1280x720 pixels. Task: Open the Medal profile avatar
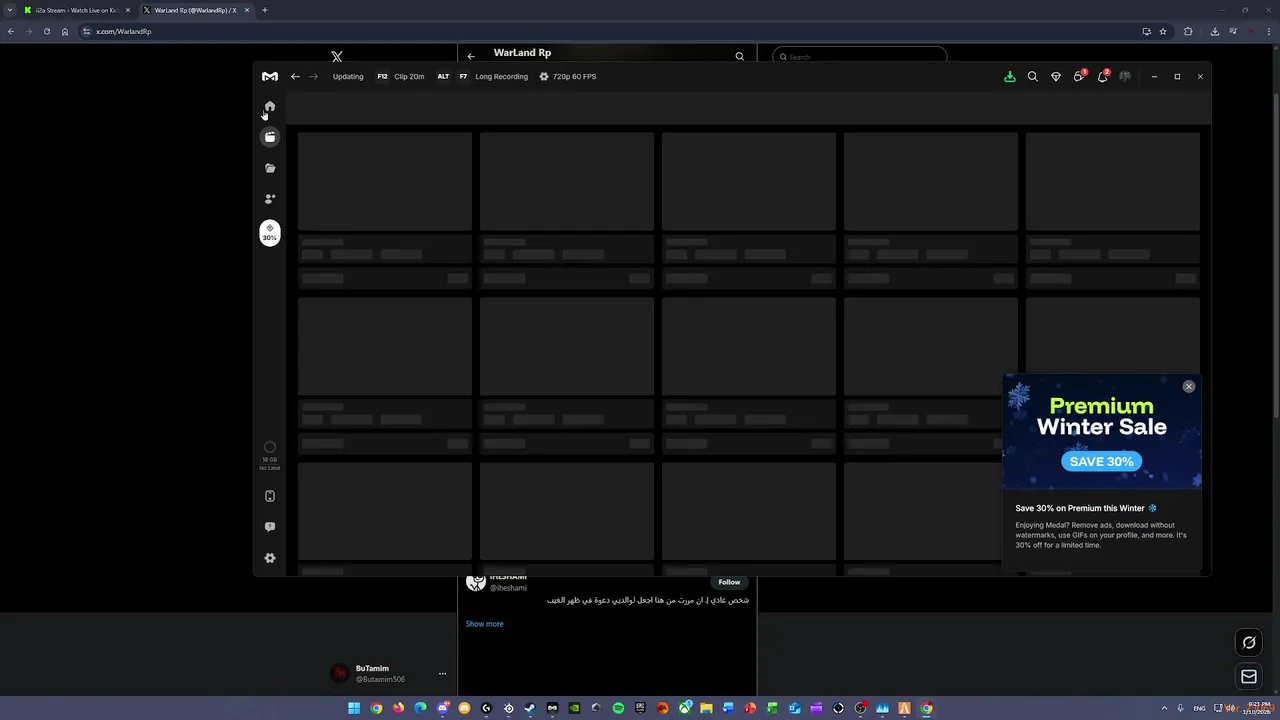click(x=1125, y=76)
